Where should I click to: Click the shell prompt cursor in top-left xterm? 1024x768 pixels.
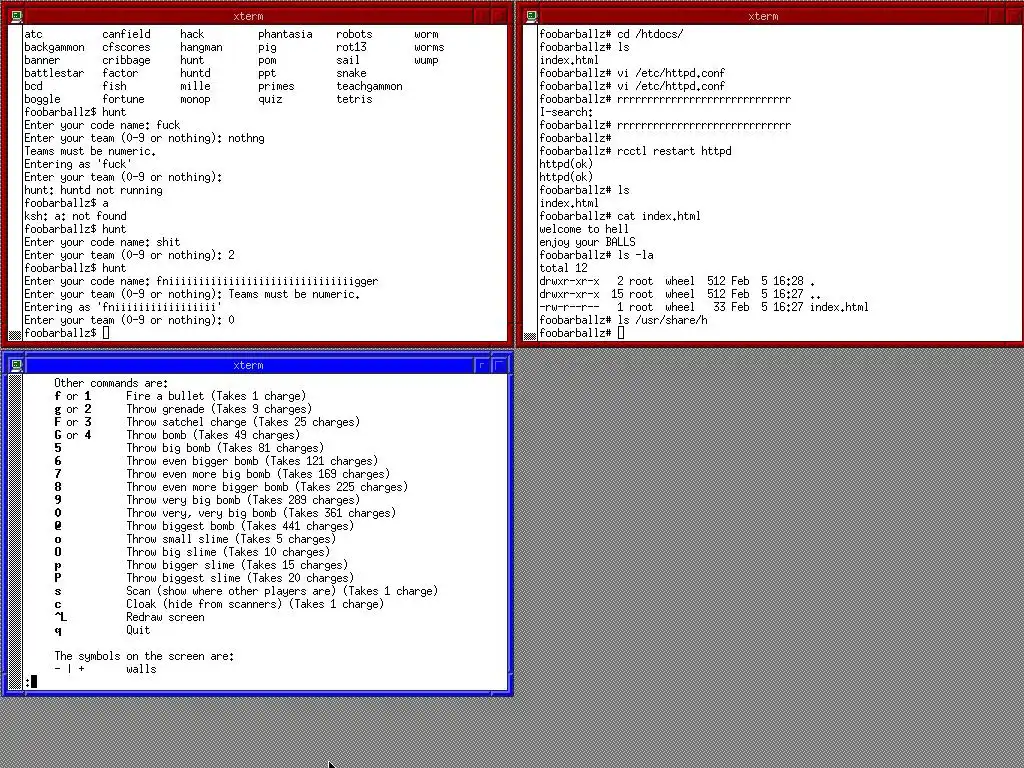pos(106,333)
